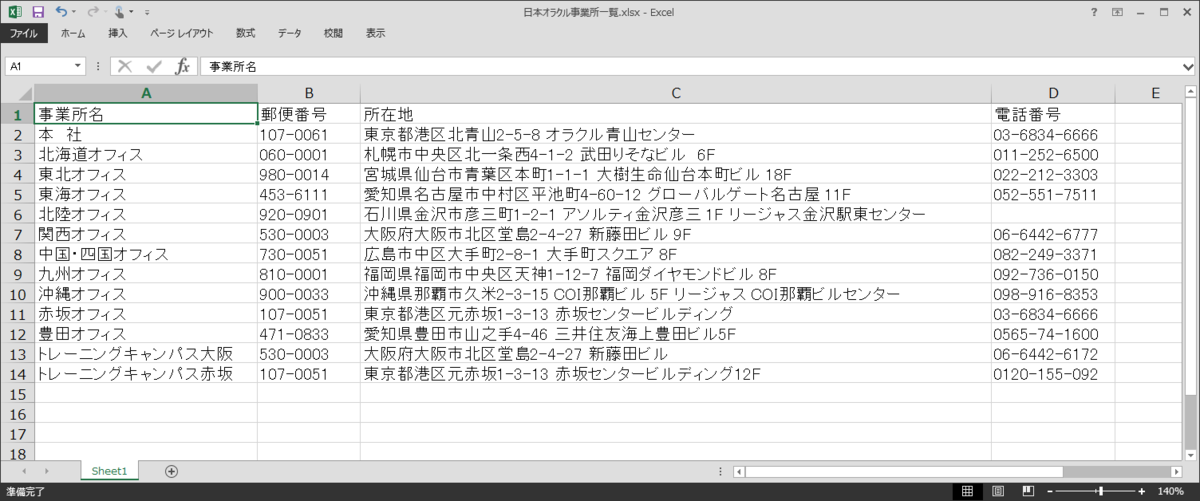This screenshot has width=1200, height=501.
Task: Open the Undo history dropdown arrow
Action: click(74, 12)
